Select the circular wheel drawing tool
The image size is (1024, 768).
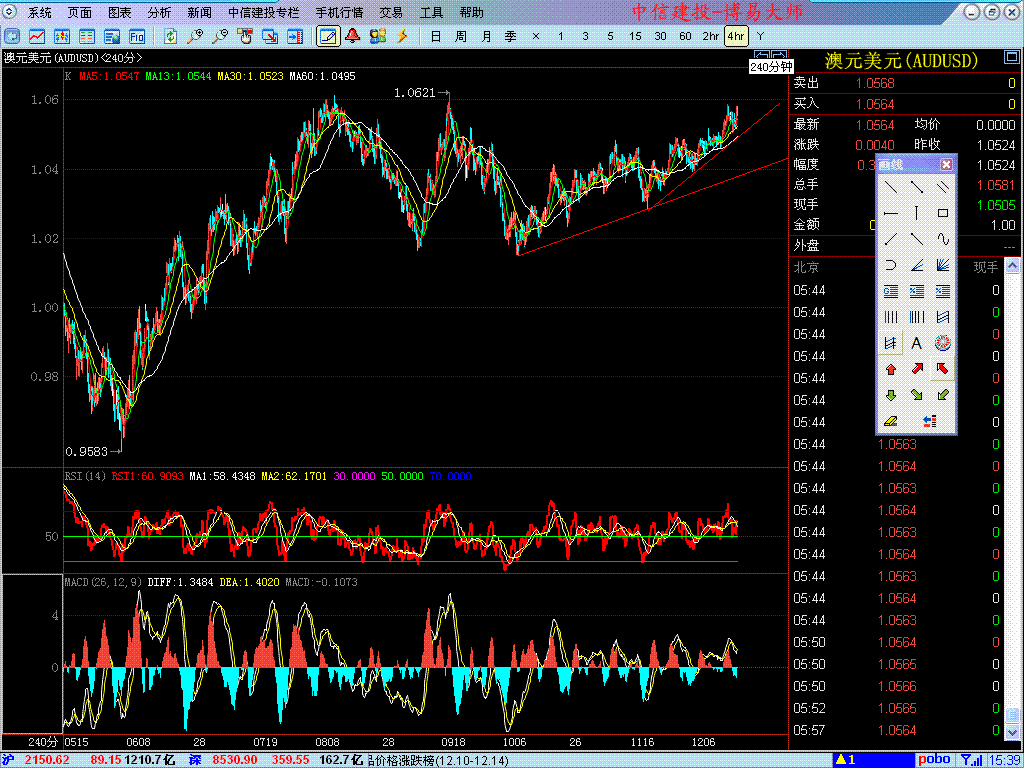pyautogui.click(x=942, y=343)
